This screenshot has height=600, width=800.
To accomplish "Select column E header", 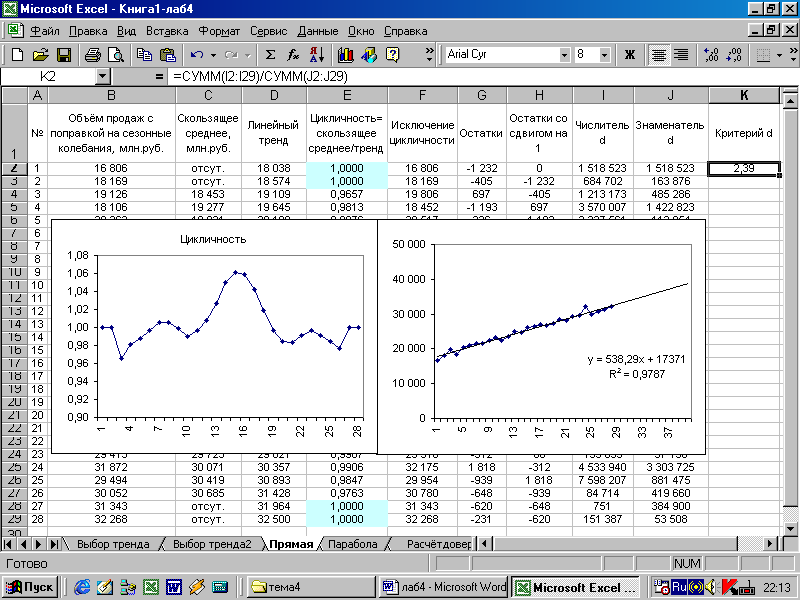I will pos(347,95).
